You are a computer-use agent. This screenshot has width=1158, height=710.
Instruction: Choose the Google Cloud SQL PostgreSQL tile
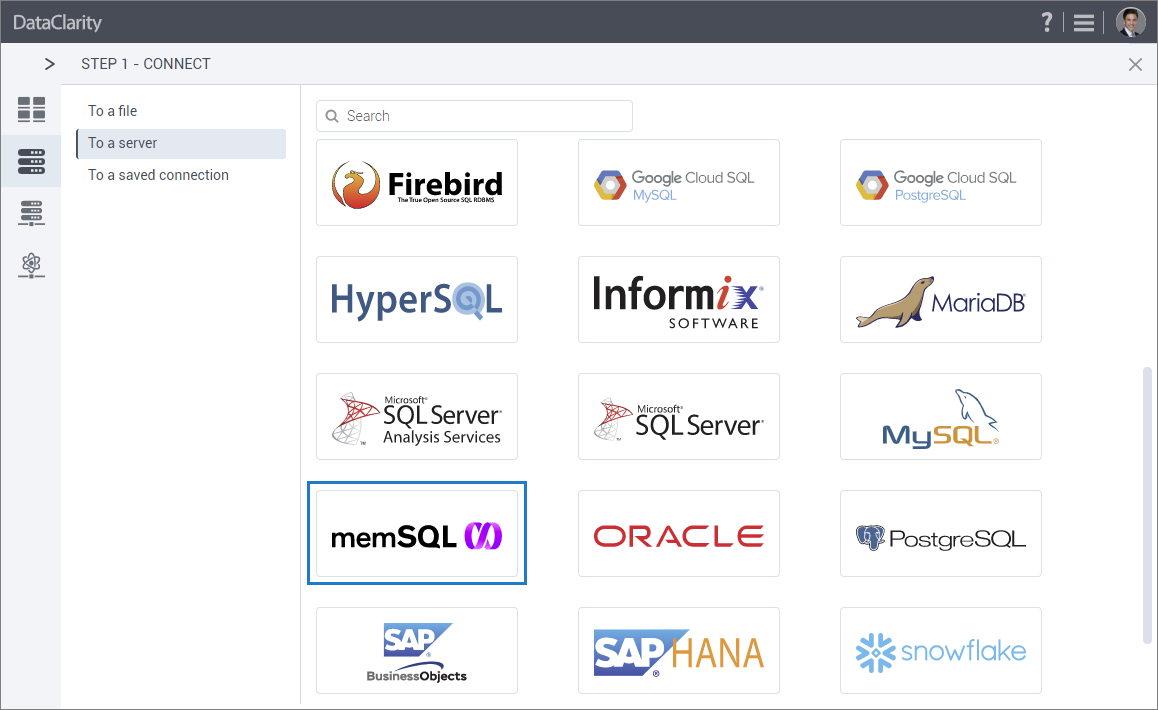point(940,182)
